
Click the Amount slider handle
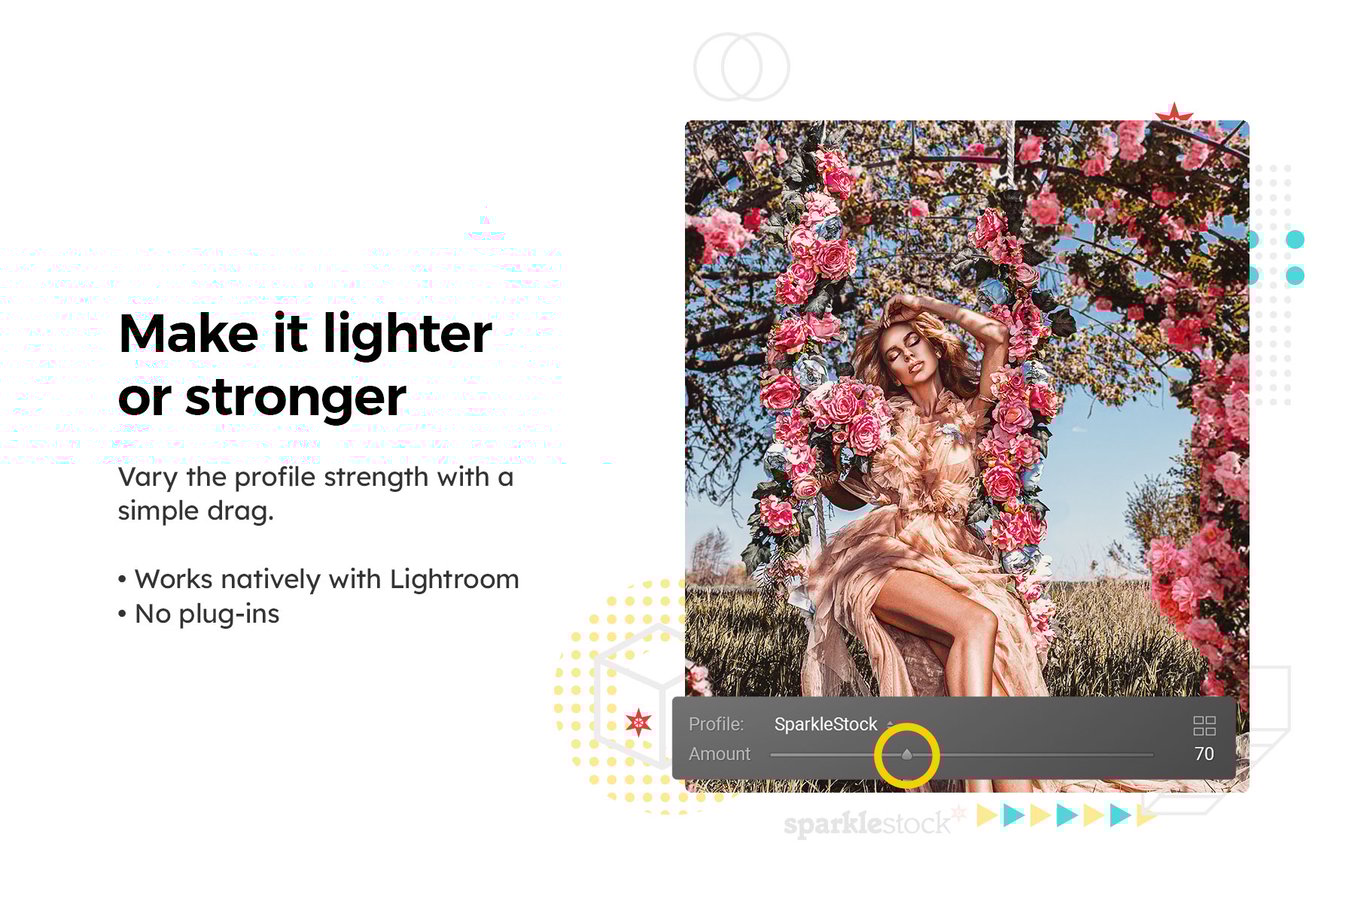[x=907, y=754]
